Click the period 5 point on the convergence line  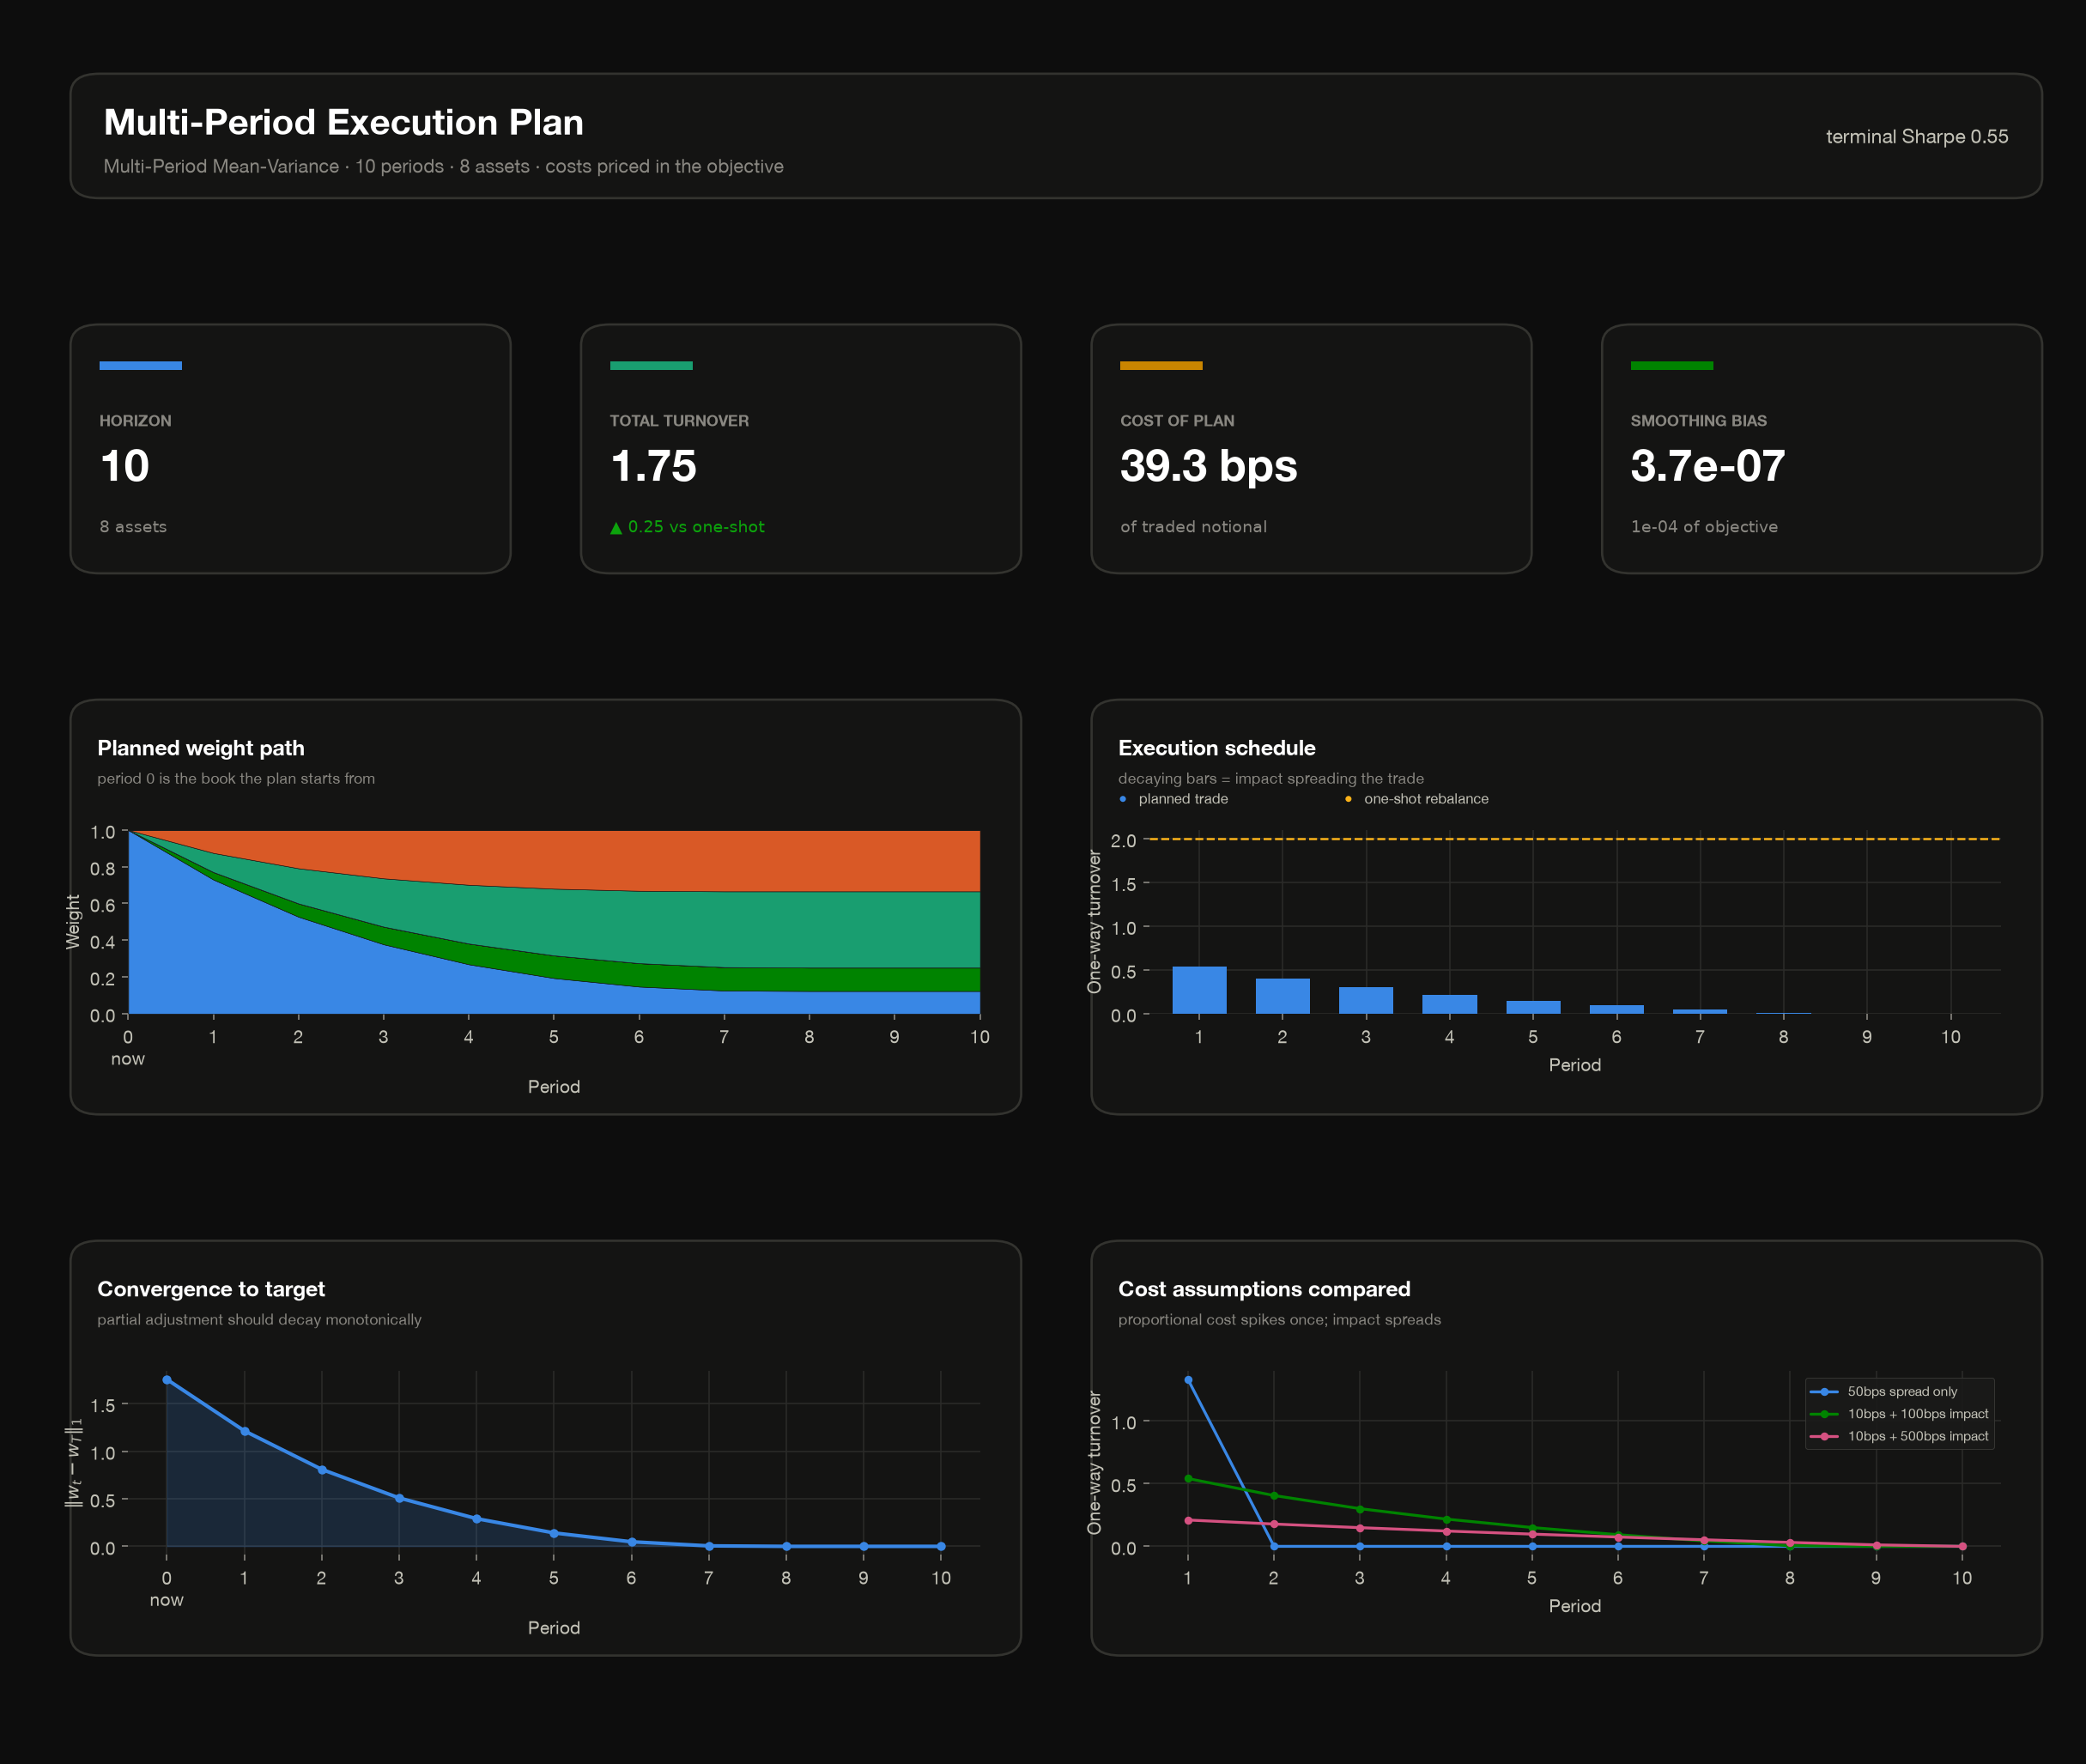pyautogui.click(x=554, y=1533)
